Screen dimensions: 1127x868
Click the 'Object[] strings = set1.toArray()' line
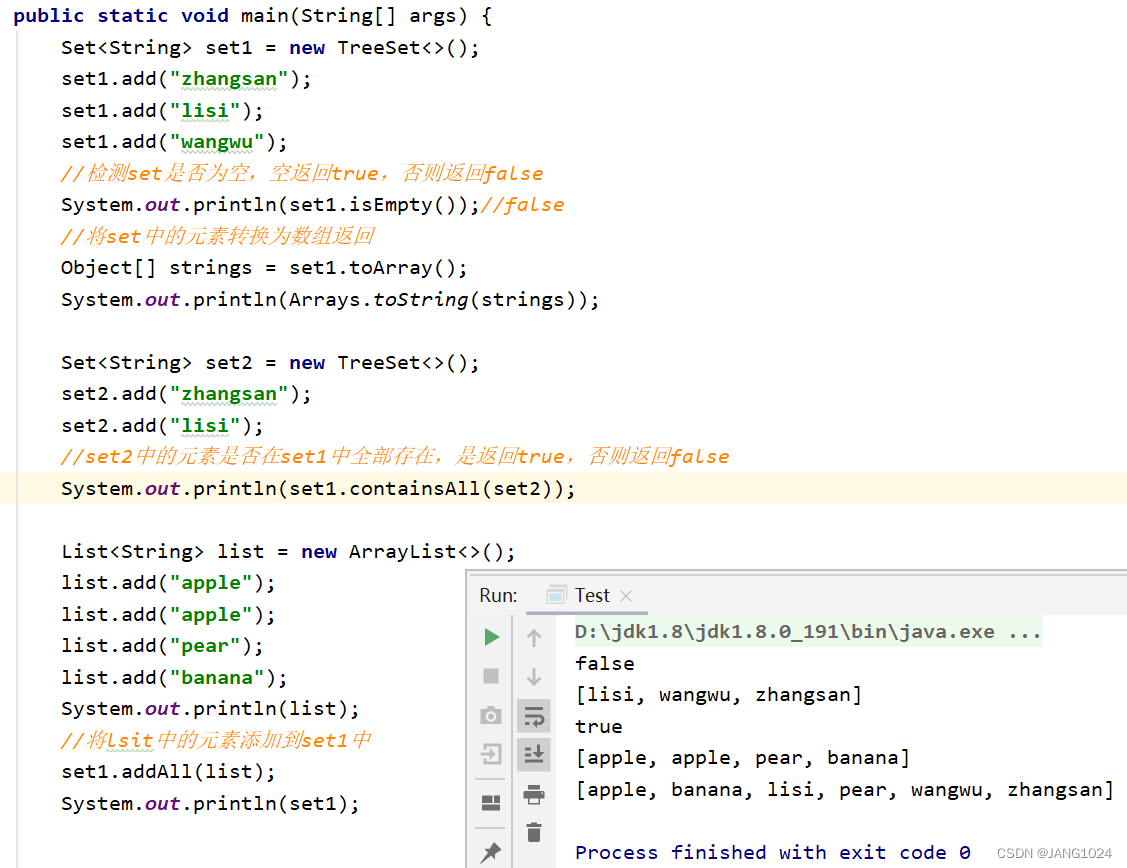click(x=264, y=268)
